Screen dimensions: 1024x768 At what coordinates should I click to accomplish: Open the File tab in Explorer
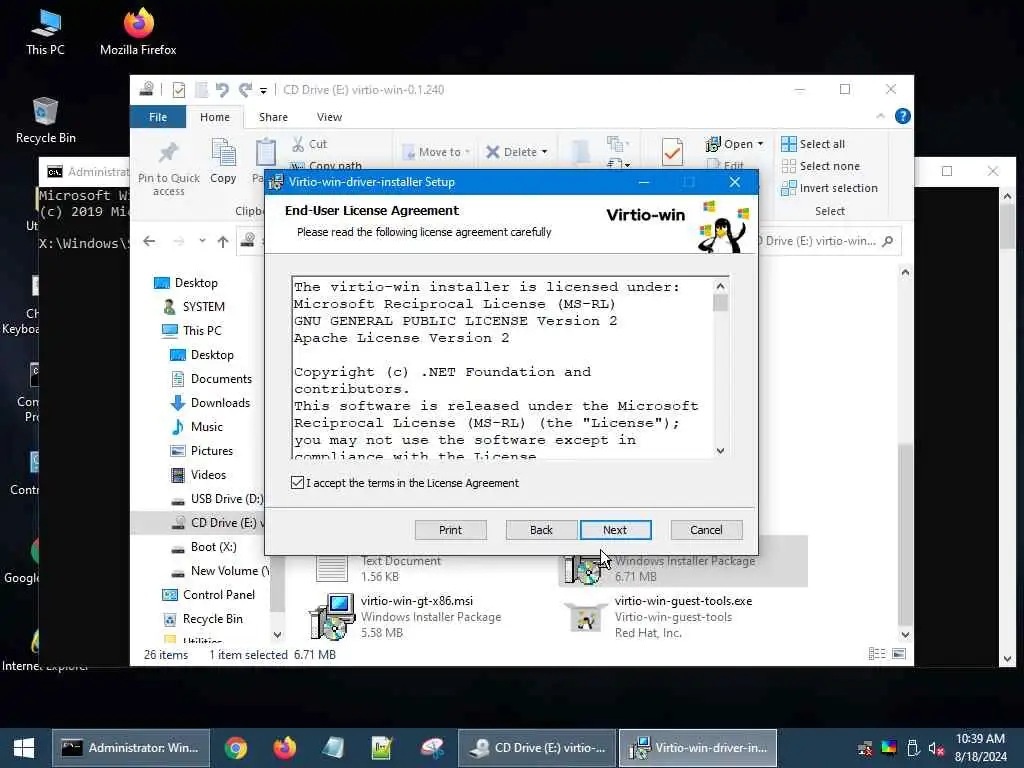[158, 117]
